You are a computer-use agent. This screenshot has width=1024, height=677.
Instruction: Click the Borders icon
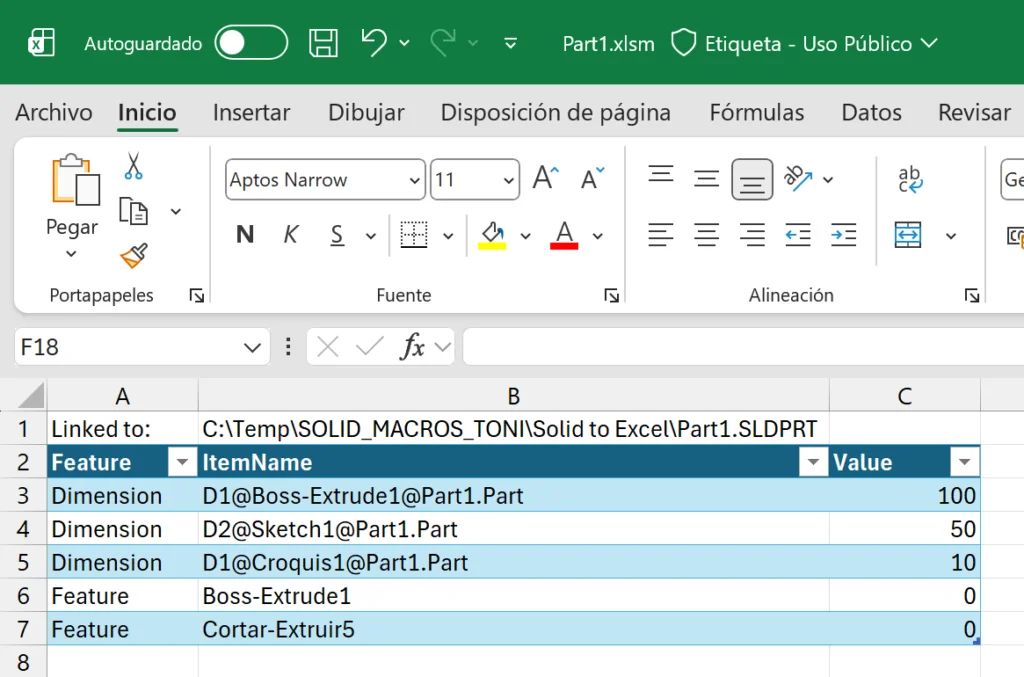pyautogui.click(x=414, y=234)
